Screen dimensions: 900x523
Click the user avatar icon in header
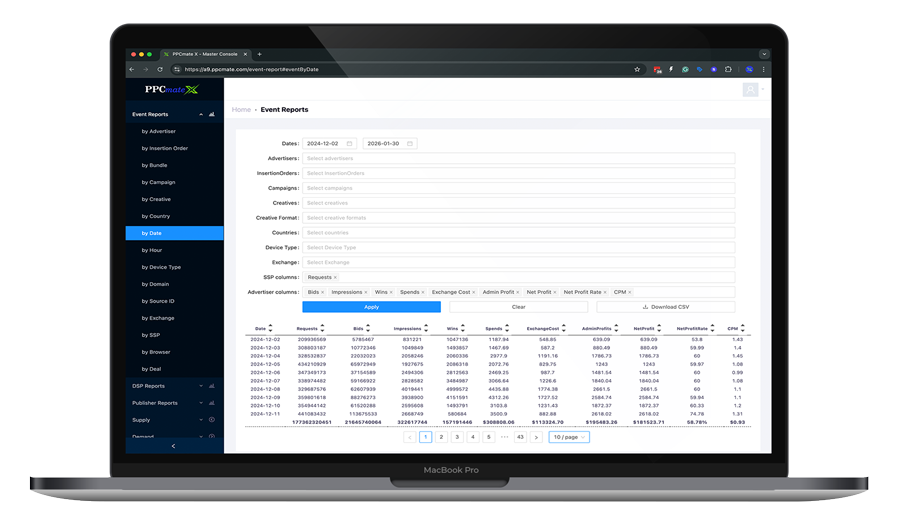(750, 90)
